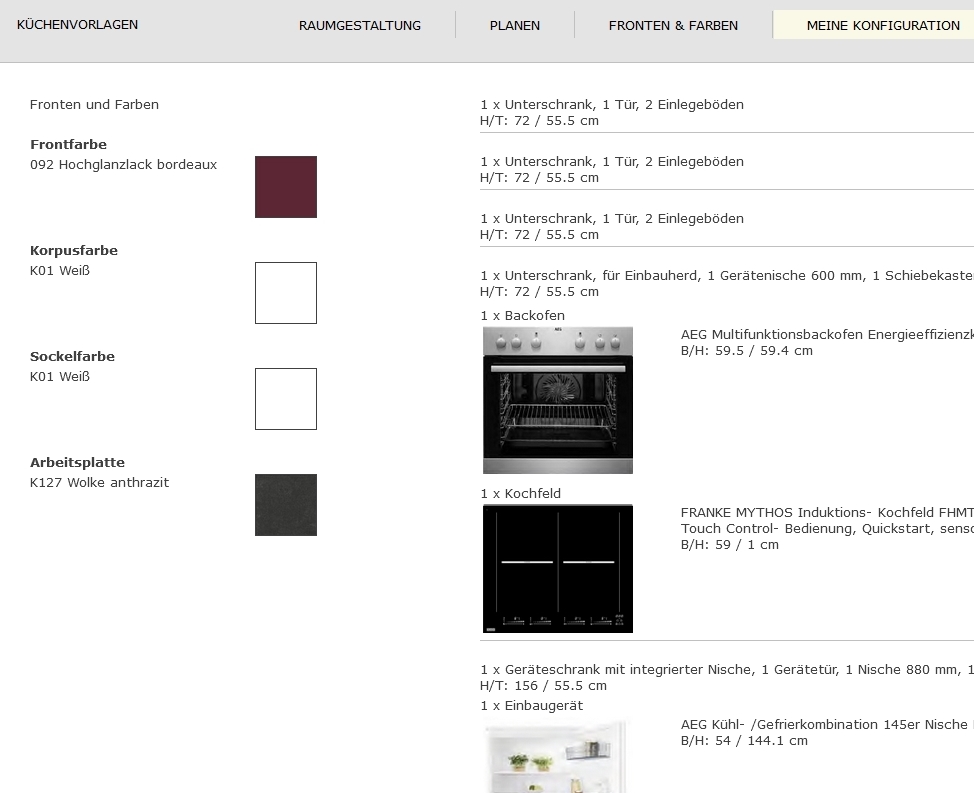Image resolution: width=974 pixels, height=793 pixels.
Task: Click the 1 x Einbaugerät label
Action: pyautogui.click(x=532, y=705)
